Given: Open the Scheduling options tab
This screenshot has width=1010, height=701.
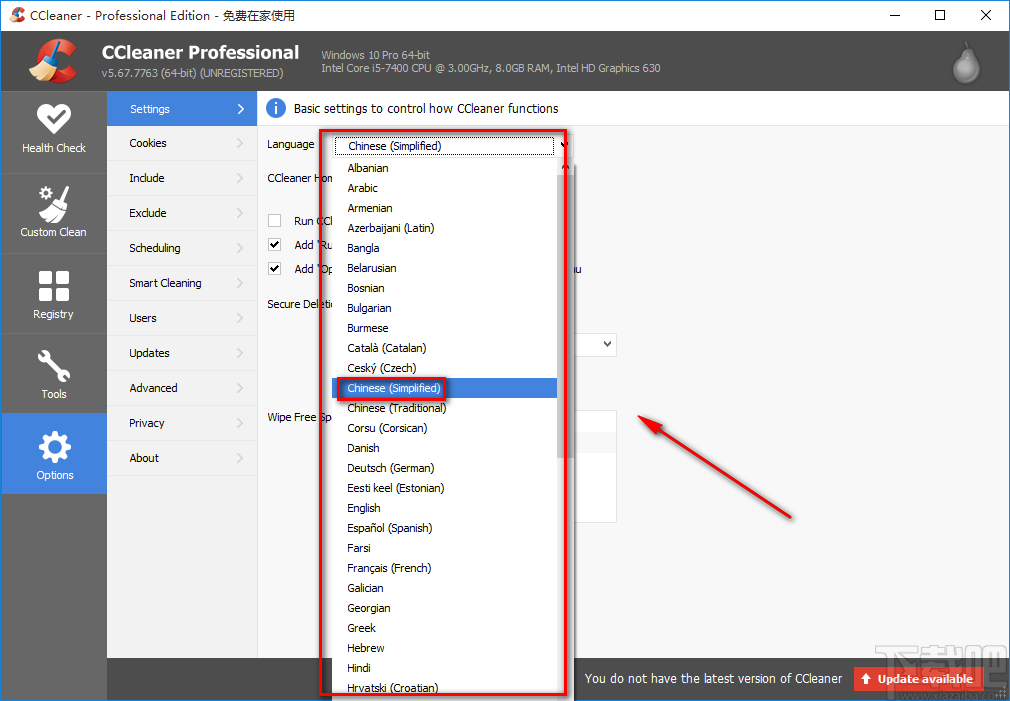Looking at the screenshot, I should pyautogui.click(x=182, y=248).
